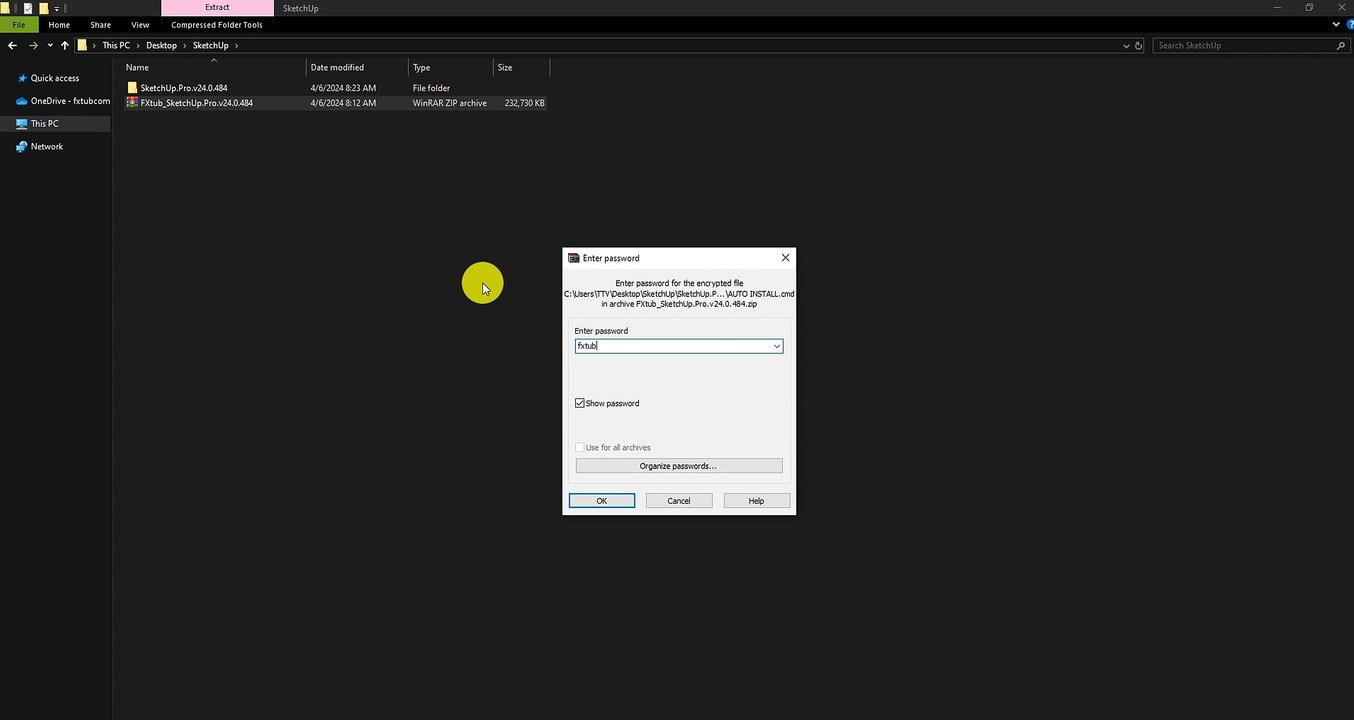The height and width of the screenshot is (720, 1354).
Task: Expand the chevron after Desktop breadcrumb
Action: pyautogui.click(x=185, y=45)
